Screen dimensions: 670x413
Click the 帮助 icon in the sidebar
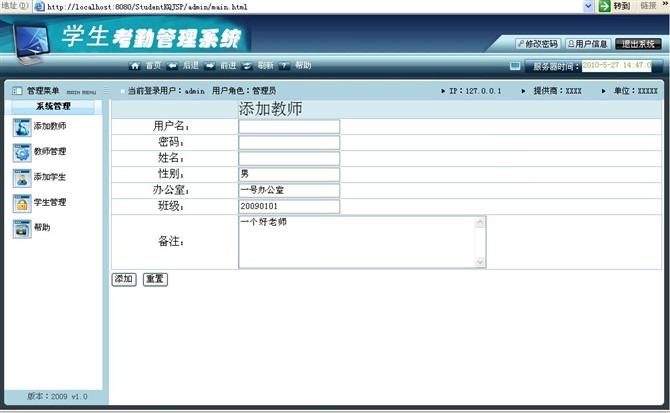coord(22,228)
